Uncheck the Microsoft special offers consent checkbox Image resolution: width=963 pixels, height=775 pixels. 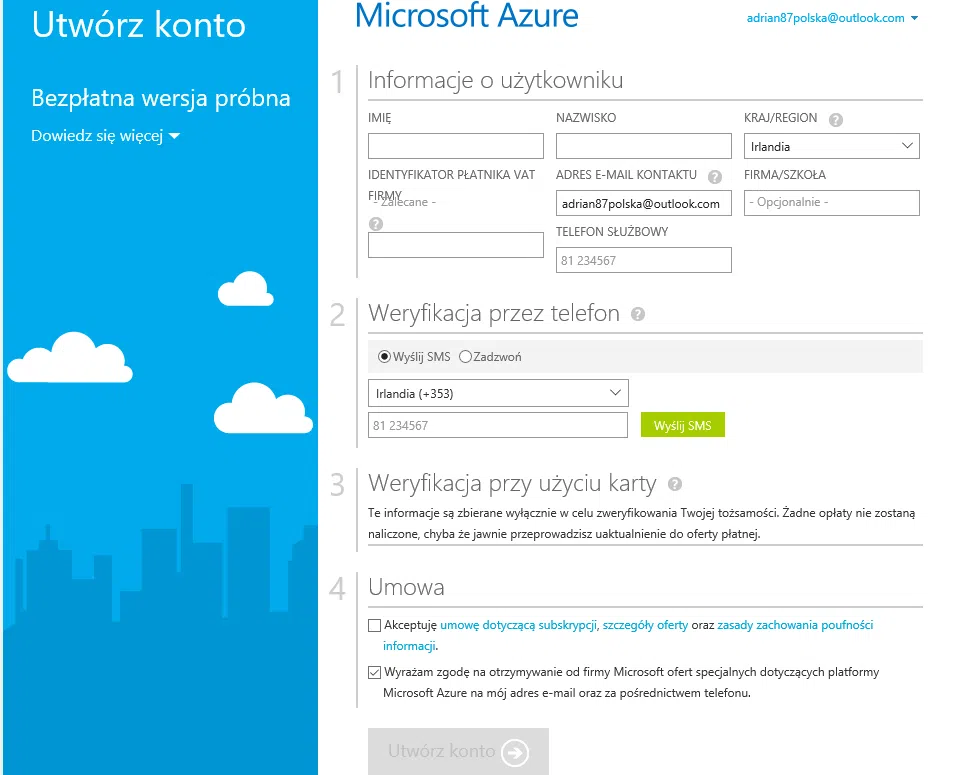coord(375,673)
